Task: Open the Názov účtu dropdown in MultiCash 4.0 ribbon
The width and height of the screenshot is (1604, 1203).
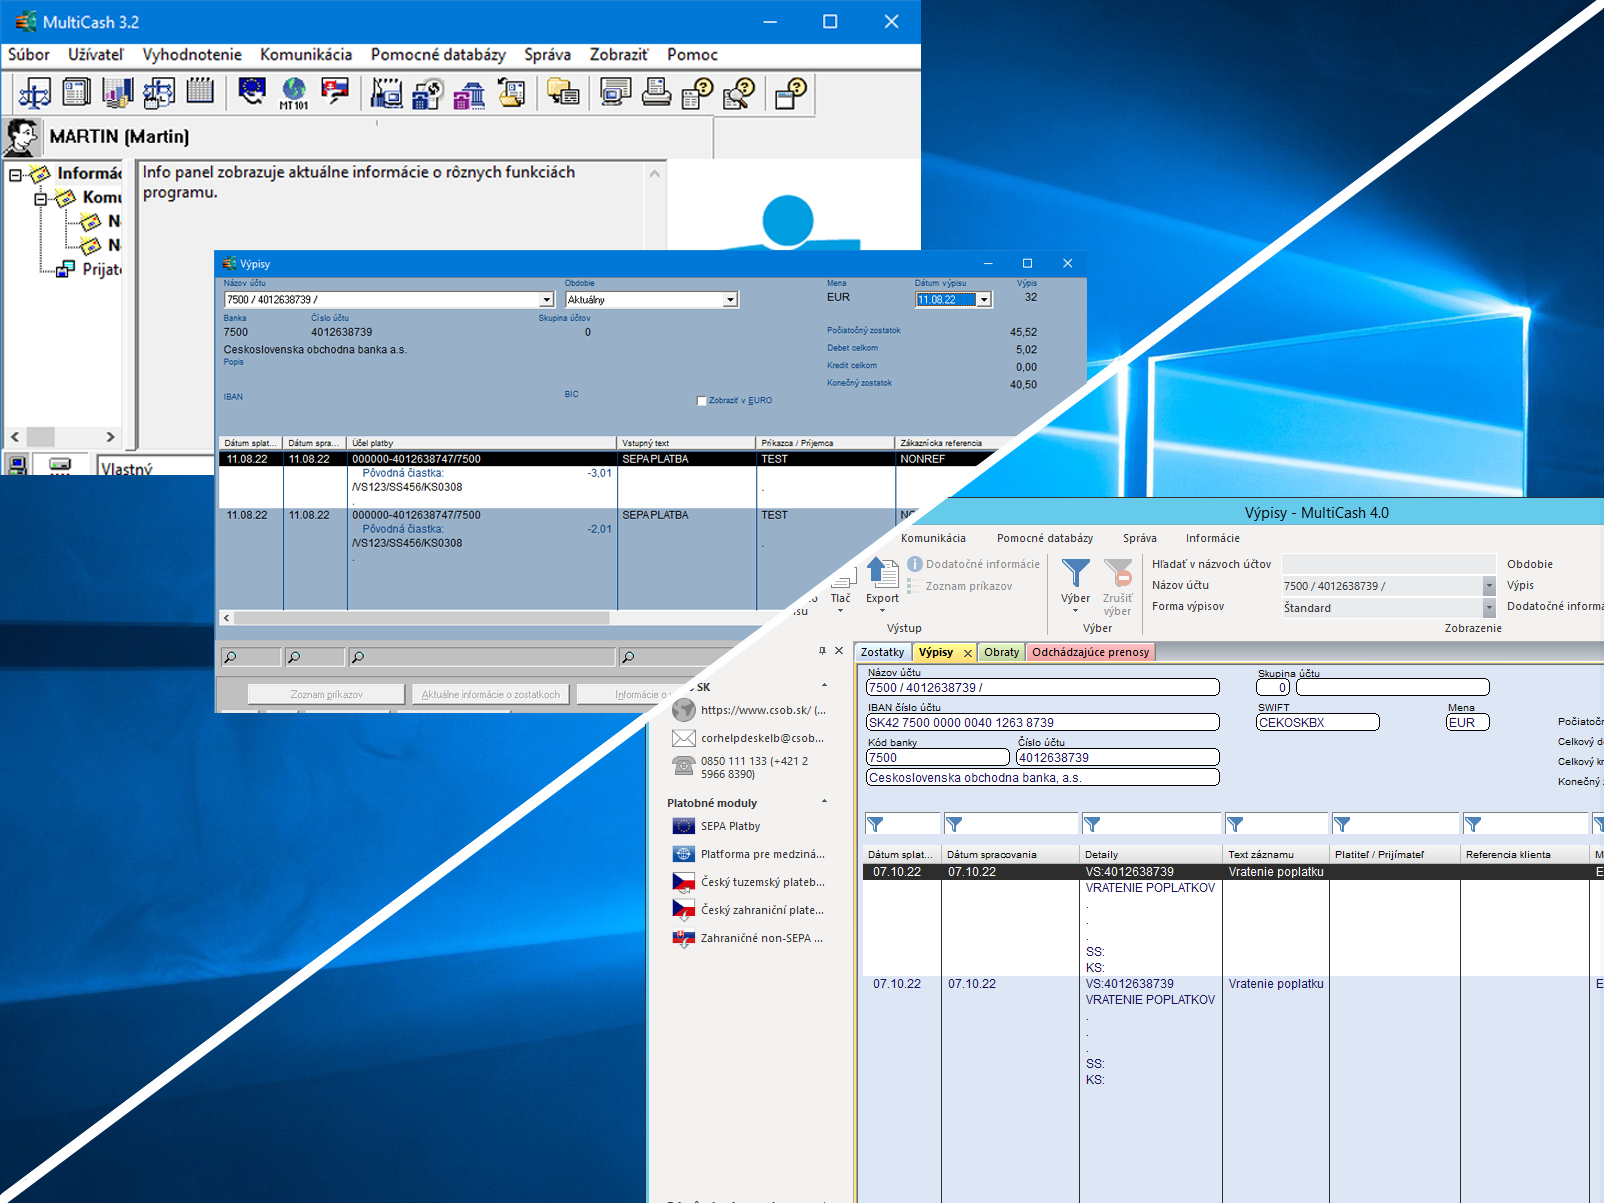Action: coord(1488,586)
